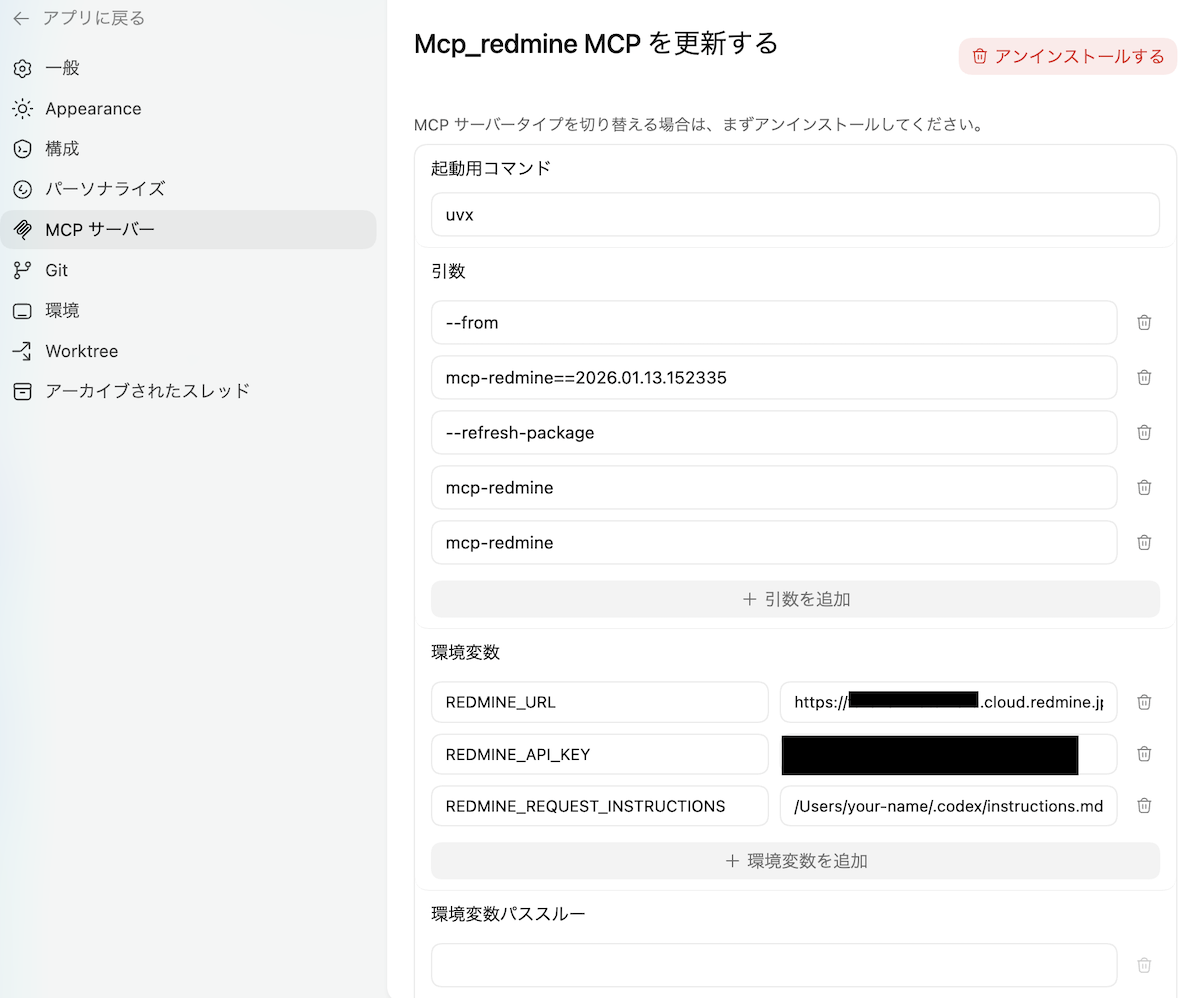Remove REDMINE_REQUEST_INSTRUCTIONS variable with trash icon
This screenshot has width=1200, height=998.
[x=1144, y=806]
